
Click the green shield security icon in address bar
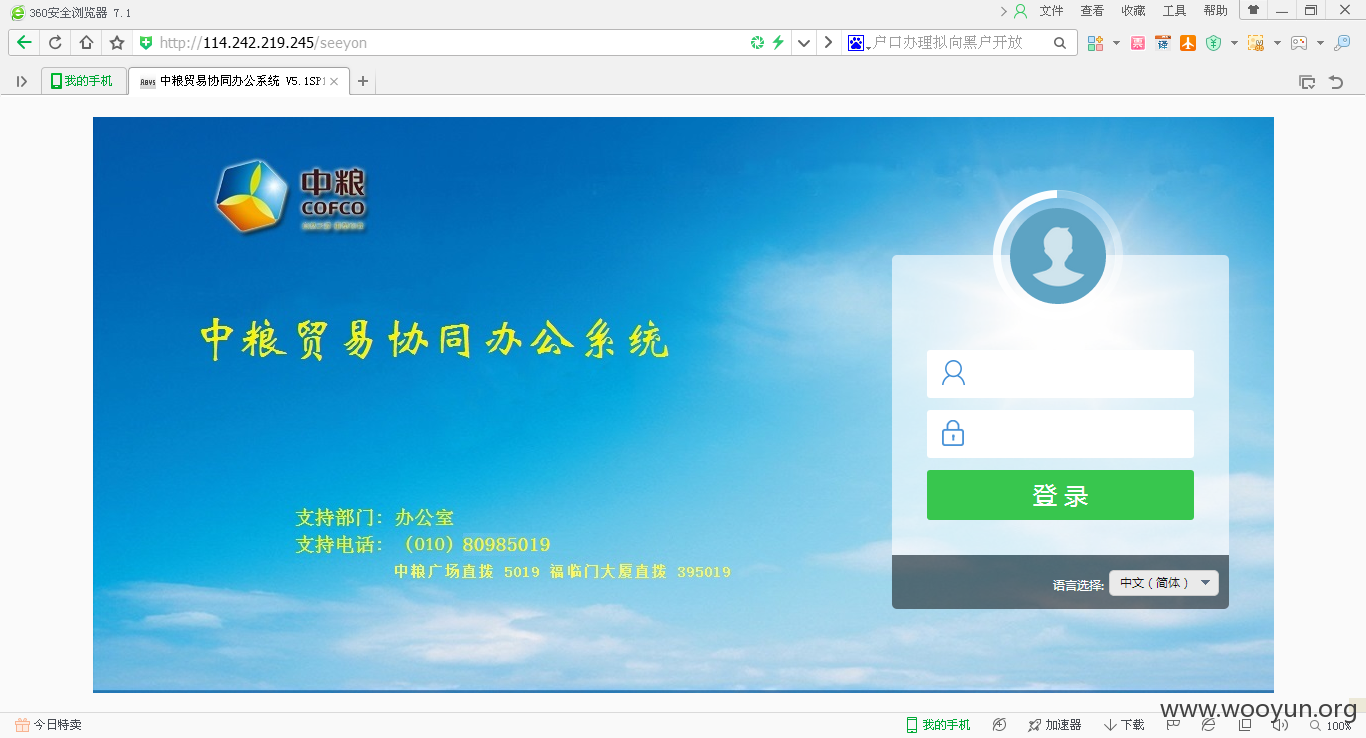[x=146, y=42]
